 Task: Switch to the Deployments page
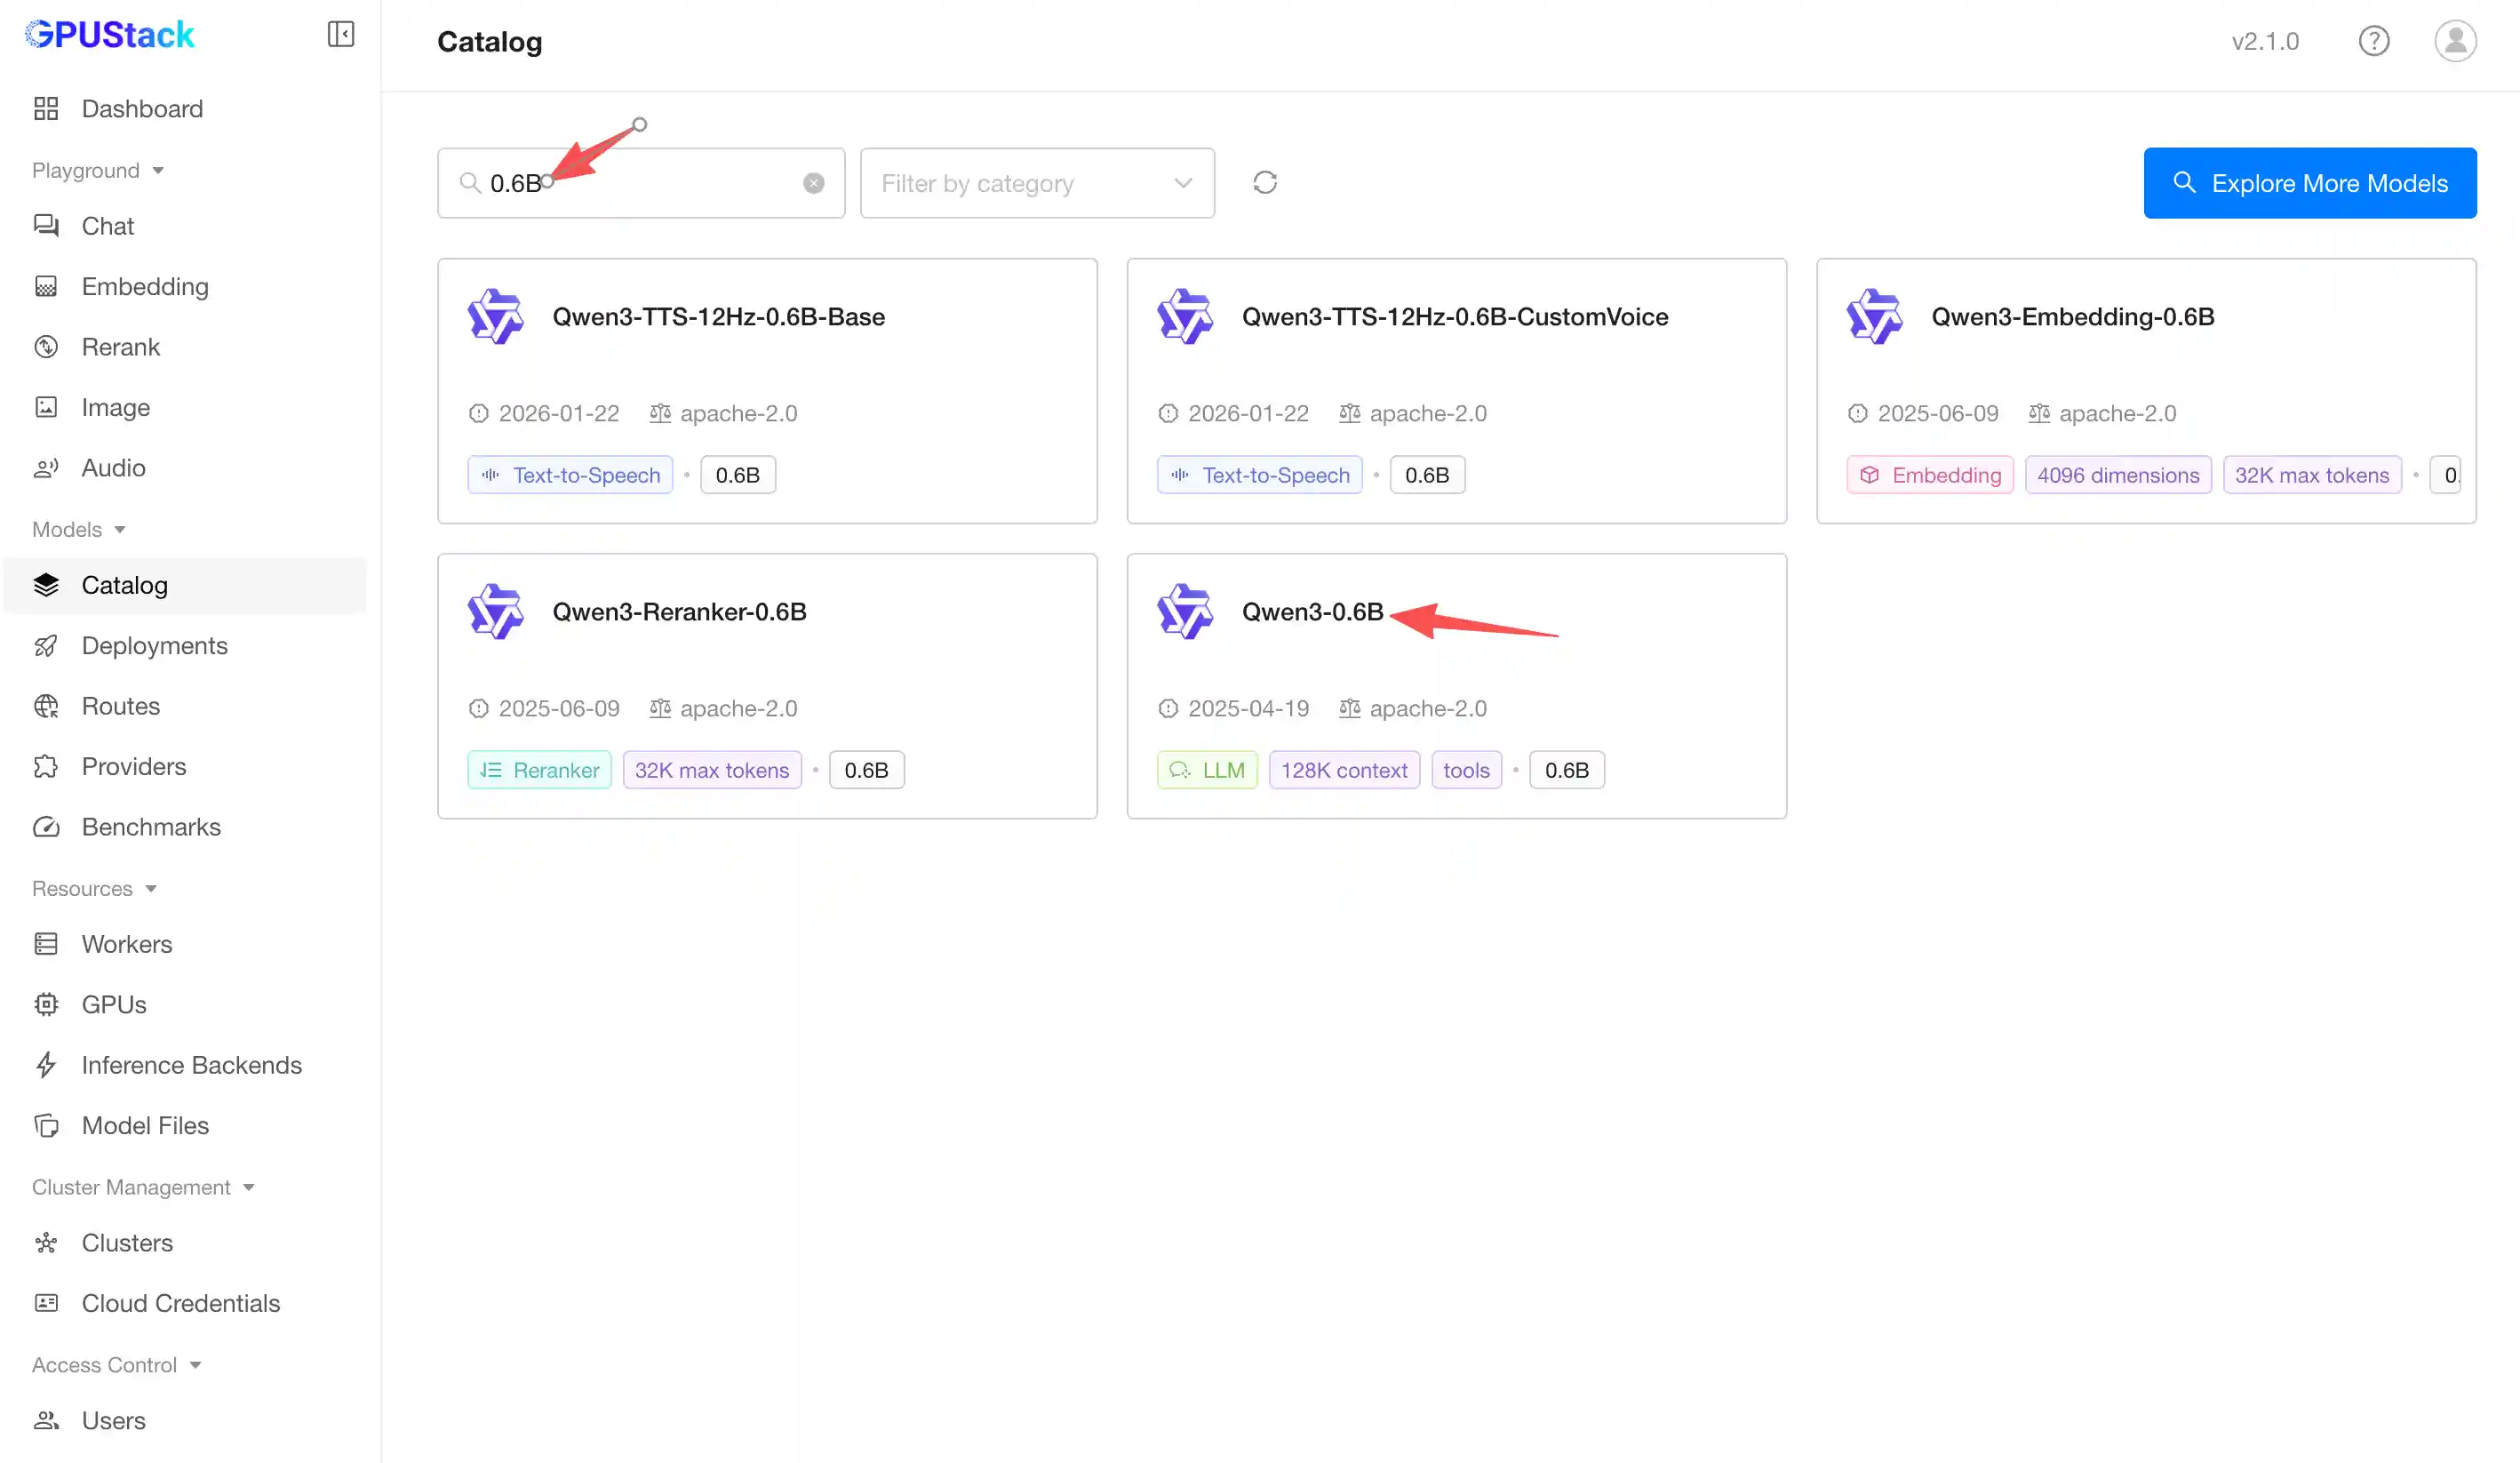point(154,645)
